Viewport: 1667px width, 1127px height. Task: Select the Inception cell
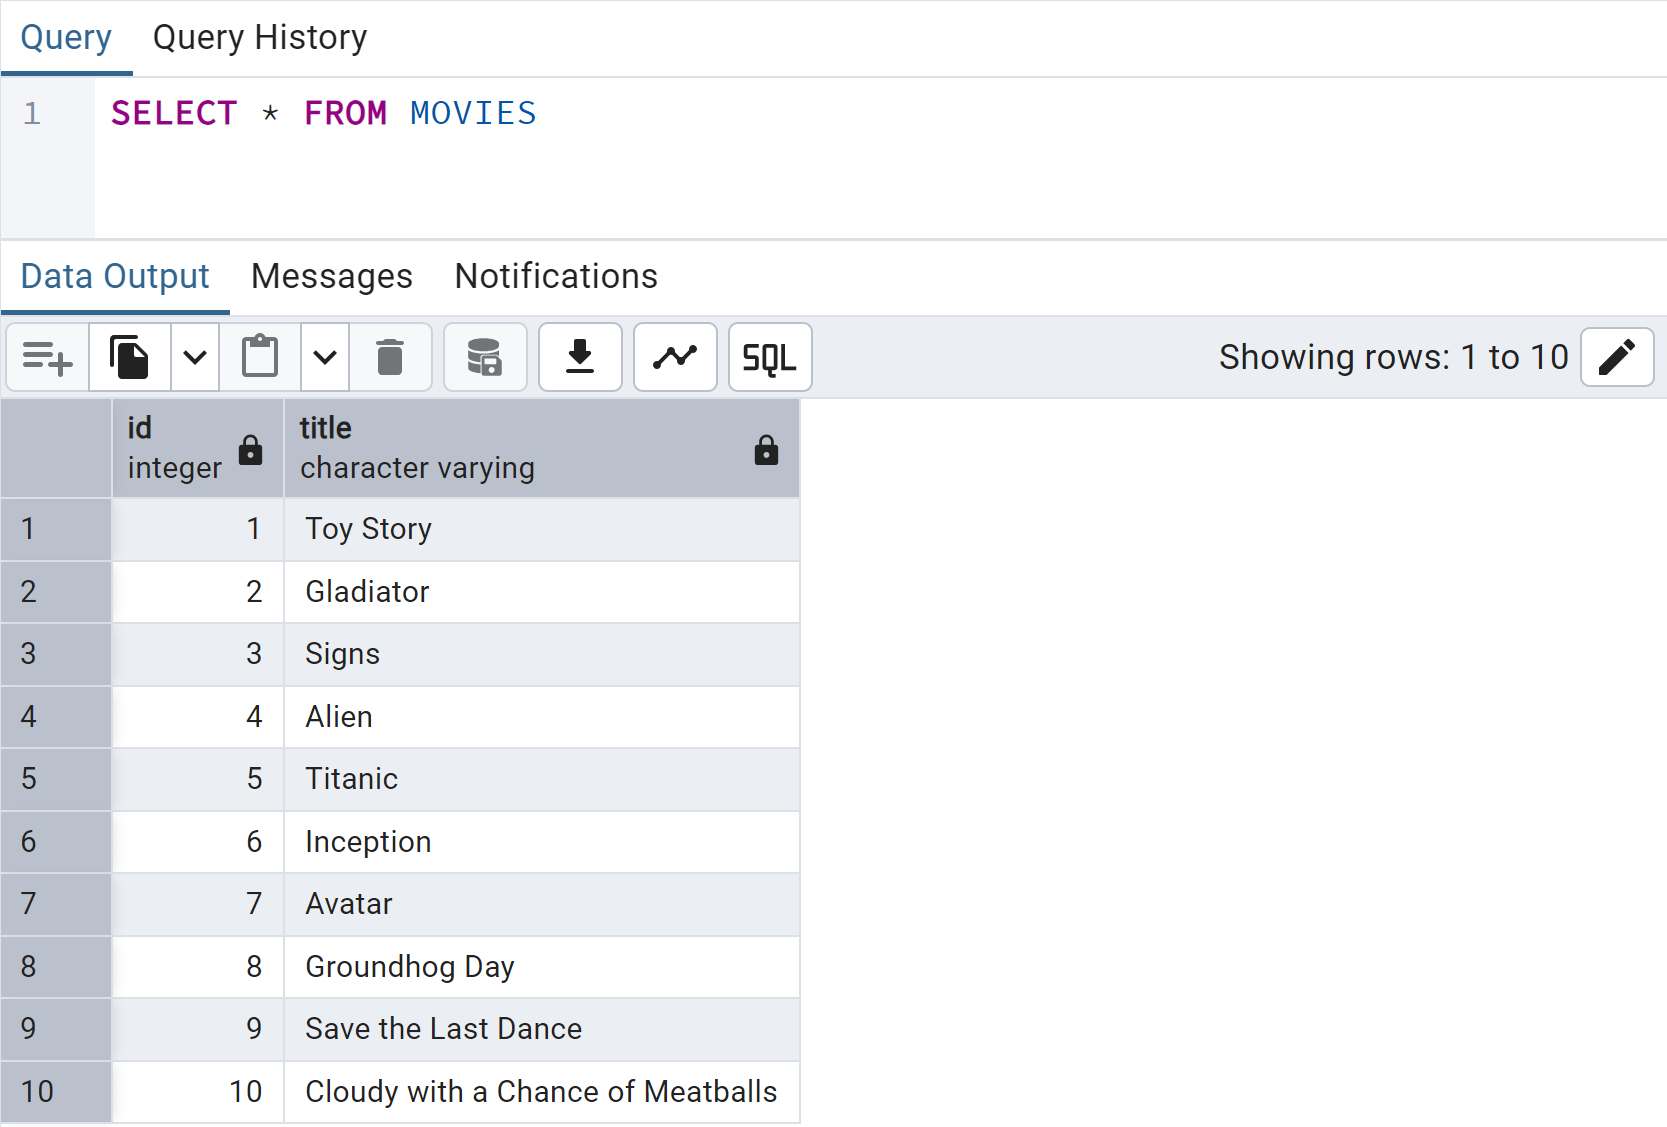[x=542, y=842]
